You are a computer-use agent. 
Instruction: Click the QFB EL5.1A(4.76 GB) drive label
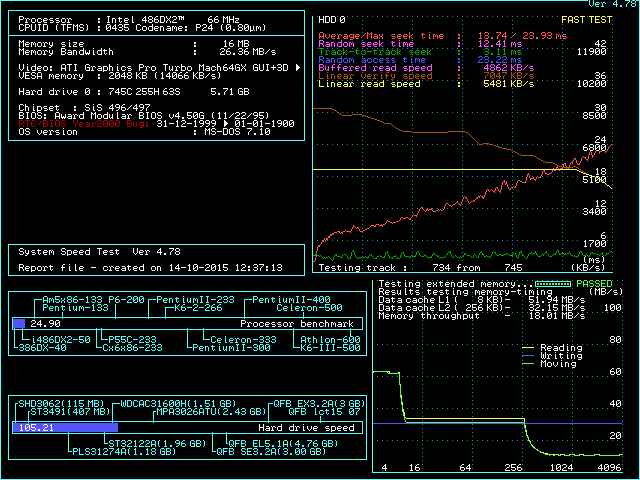[283, 444]
